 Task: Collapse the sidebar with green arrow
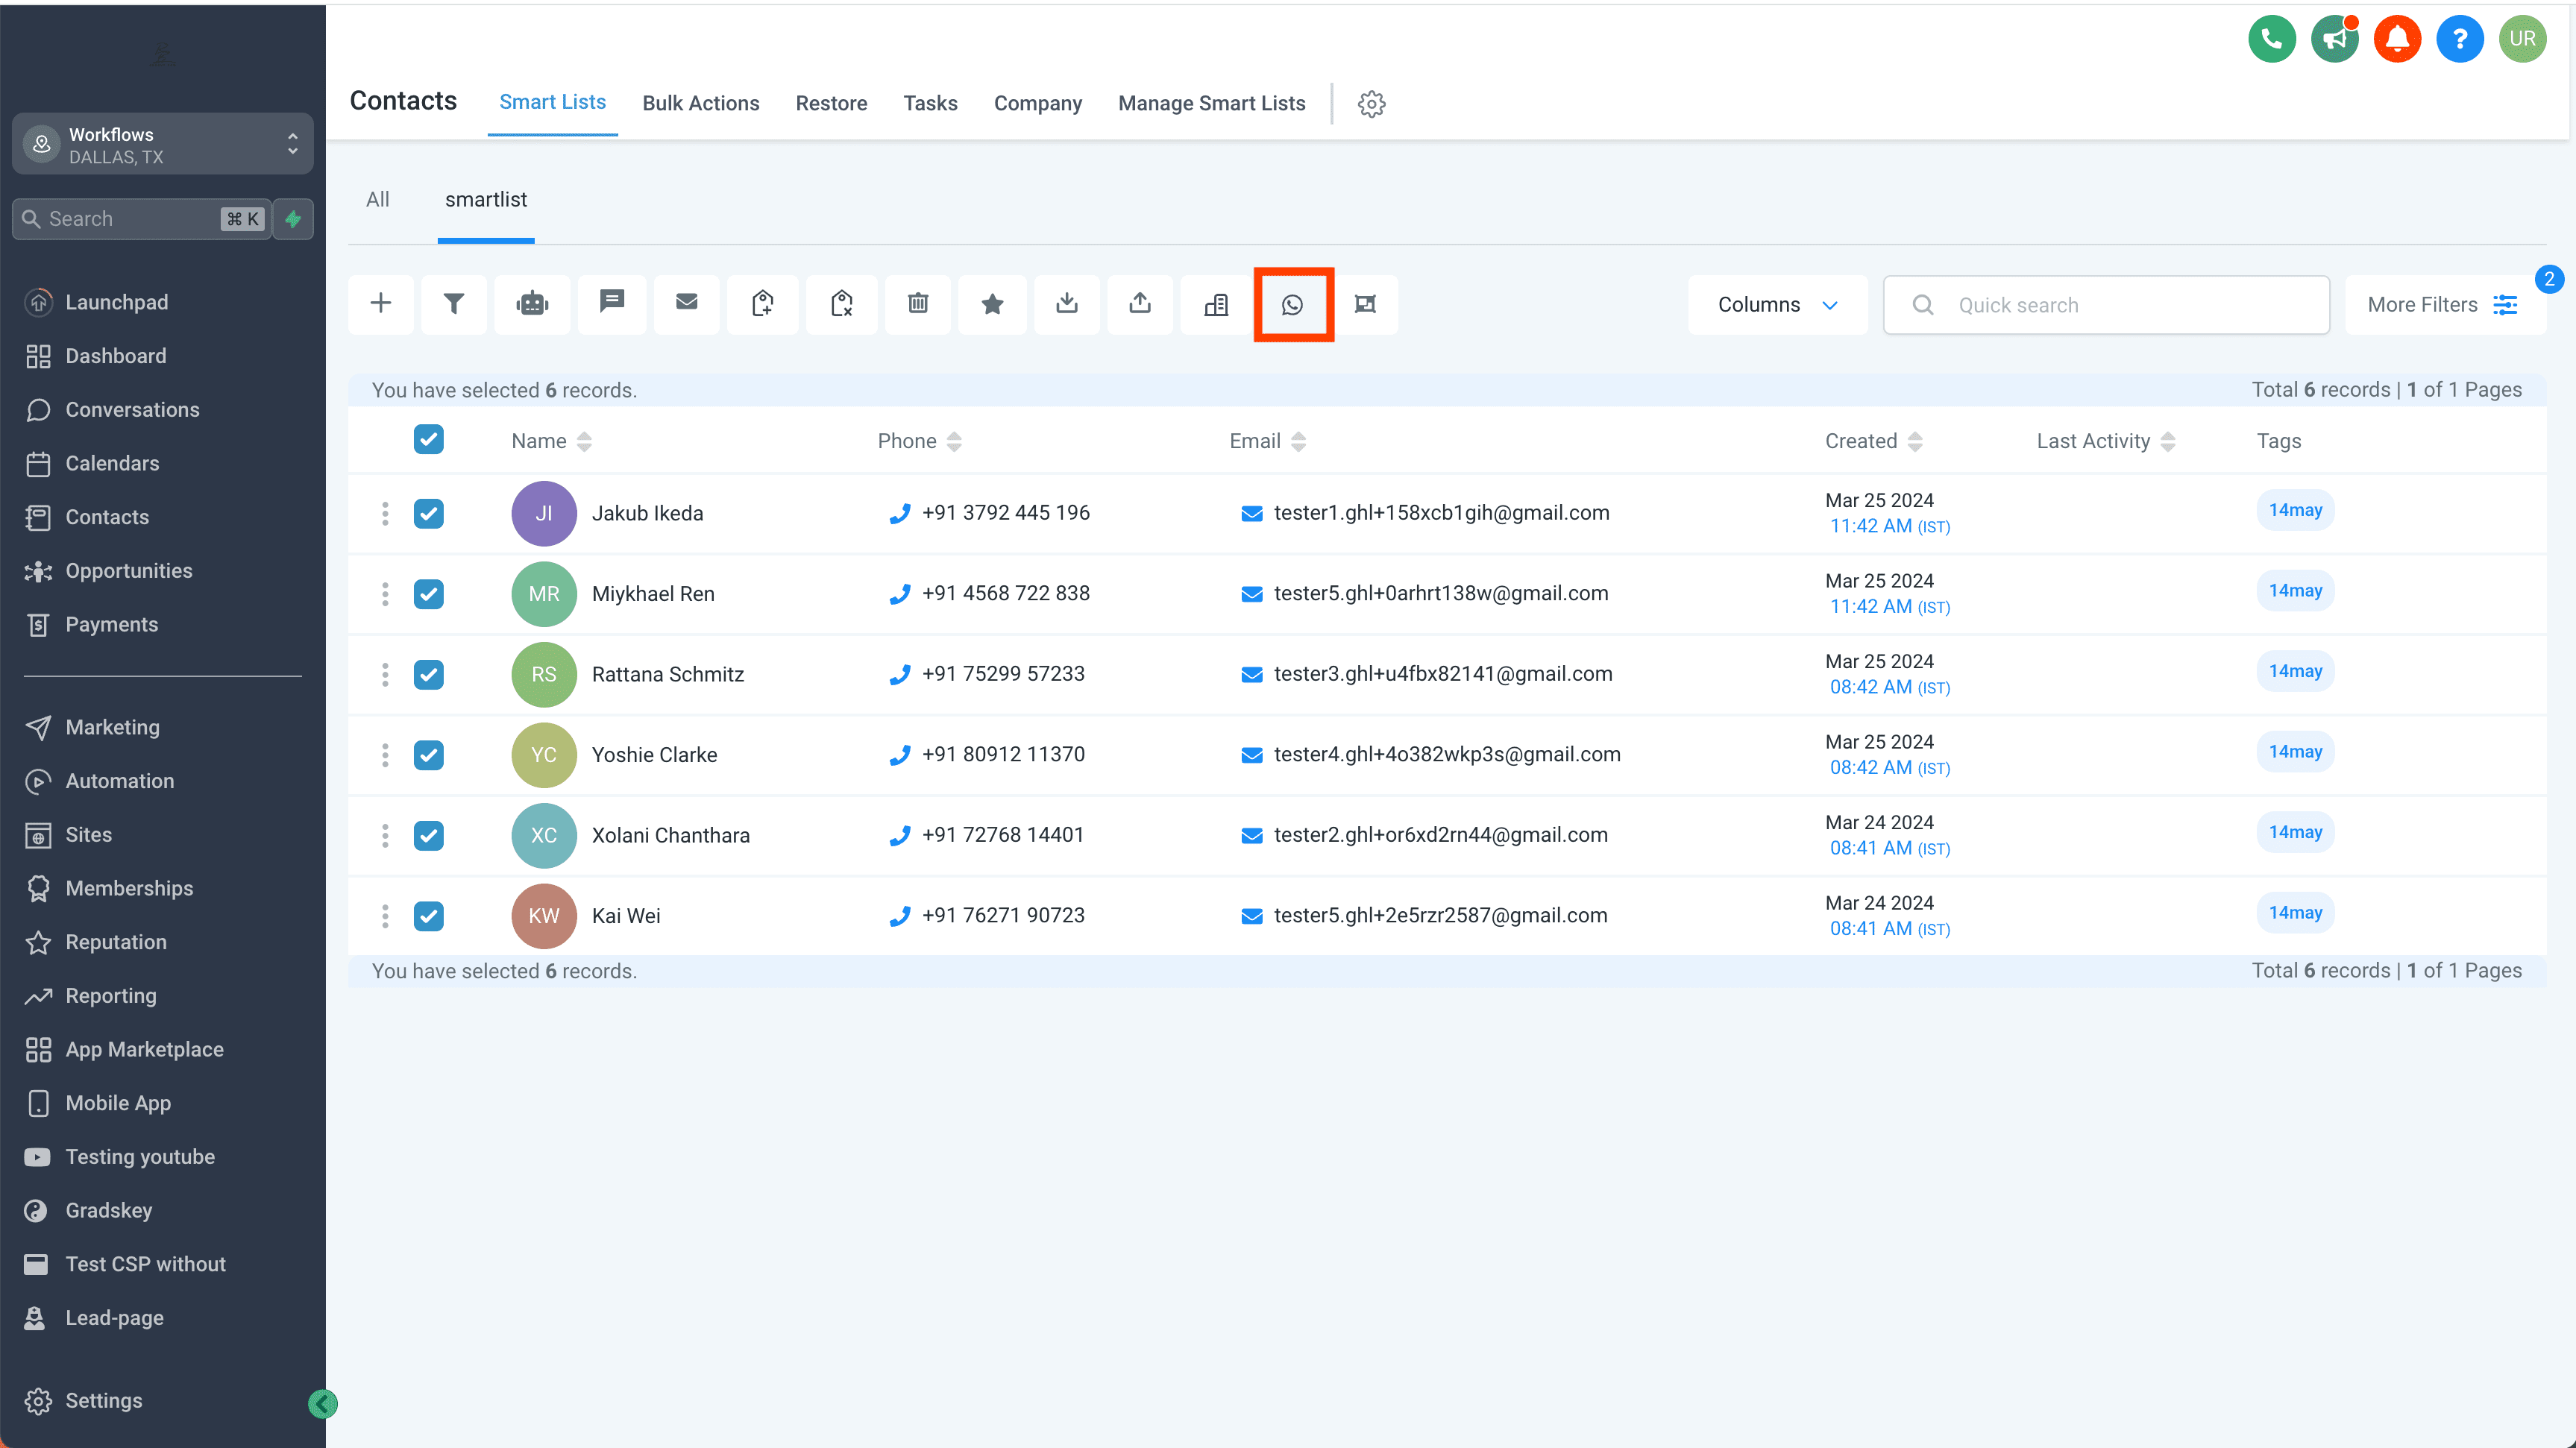[x=322, y=1404]
